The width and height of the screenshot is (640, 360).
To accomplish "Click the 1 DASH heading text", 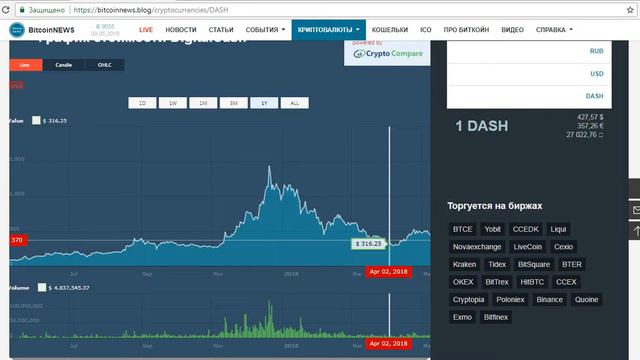I will pyautogui.click(x=482, y=126).
